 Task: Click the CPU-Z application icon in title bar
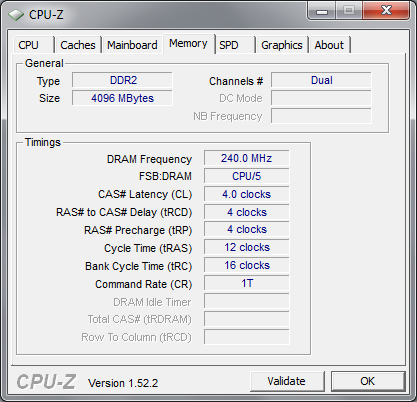(16, 15)
